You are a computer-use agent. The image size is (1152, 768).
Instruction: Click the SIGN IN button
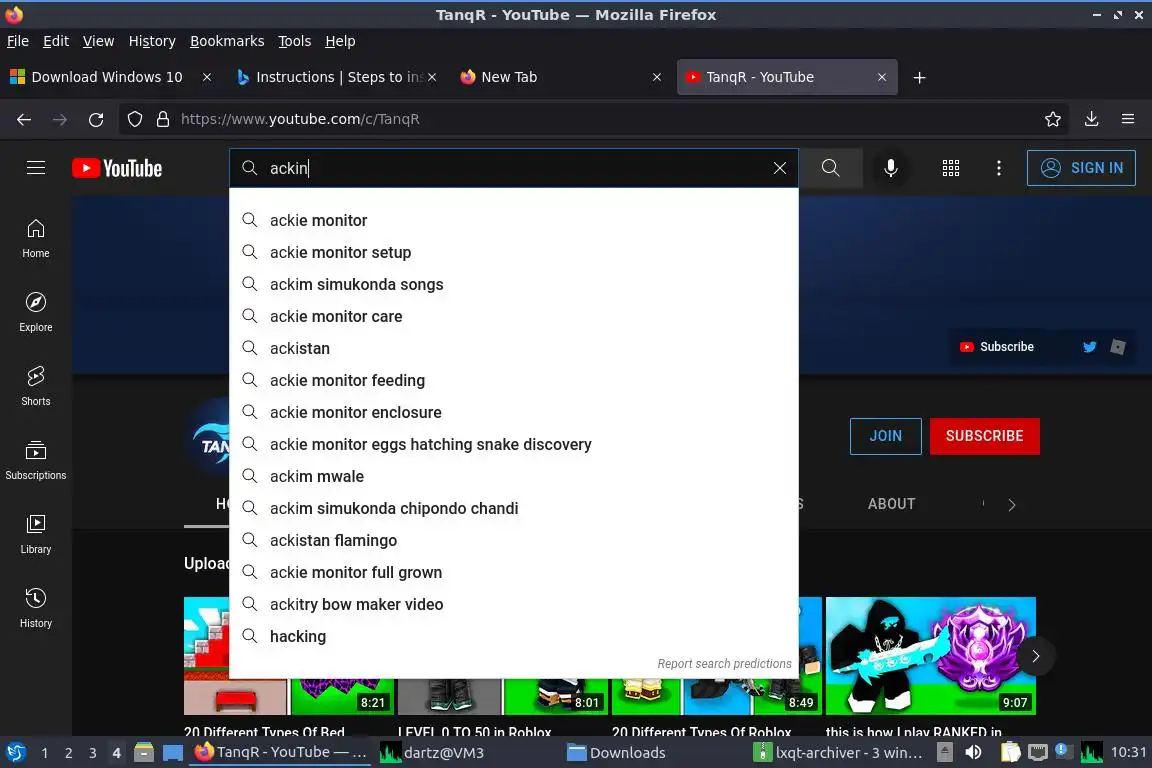(x=1081, y=168)
